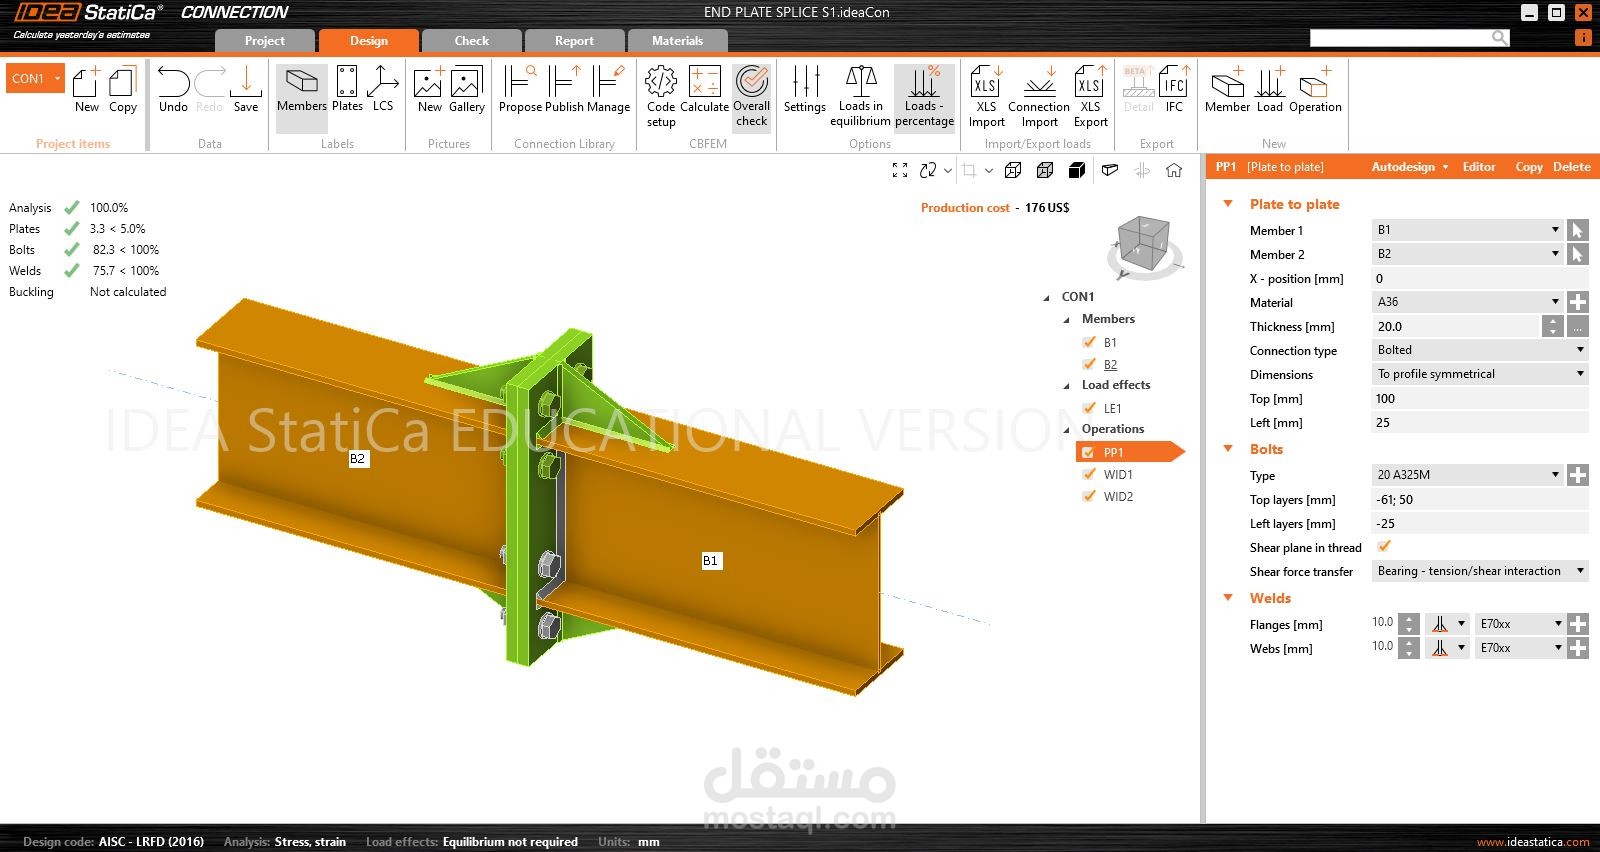Undo the last action
The width and height of the screenshot is (1600, 852).
point(173,90)
